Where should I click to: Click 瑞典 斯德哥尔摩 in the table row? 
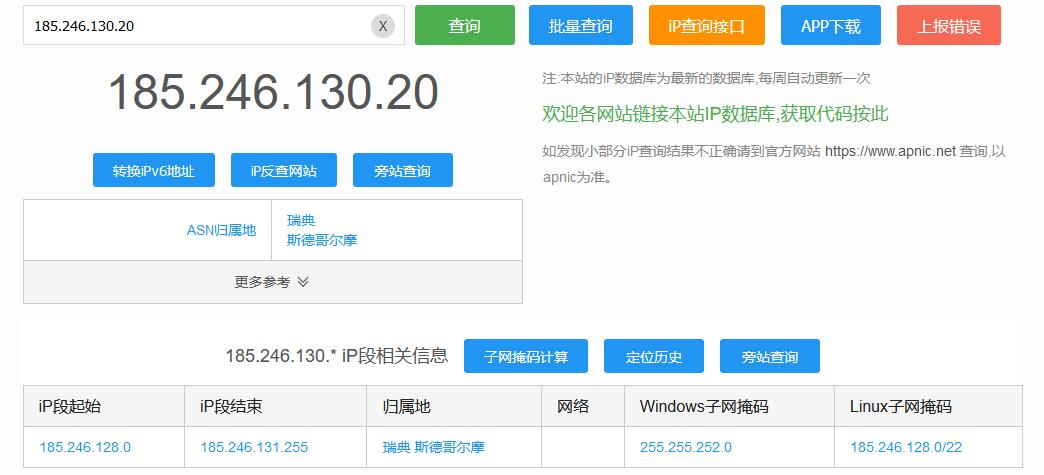click(x=433, y=447)
